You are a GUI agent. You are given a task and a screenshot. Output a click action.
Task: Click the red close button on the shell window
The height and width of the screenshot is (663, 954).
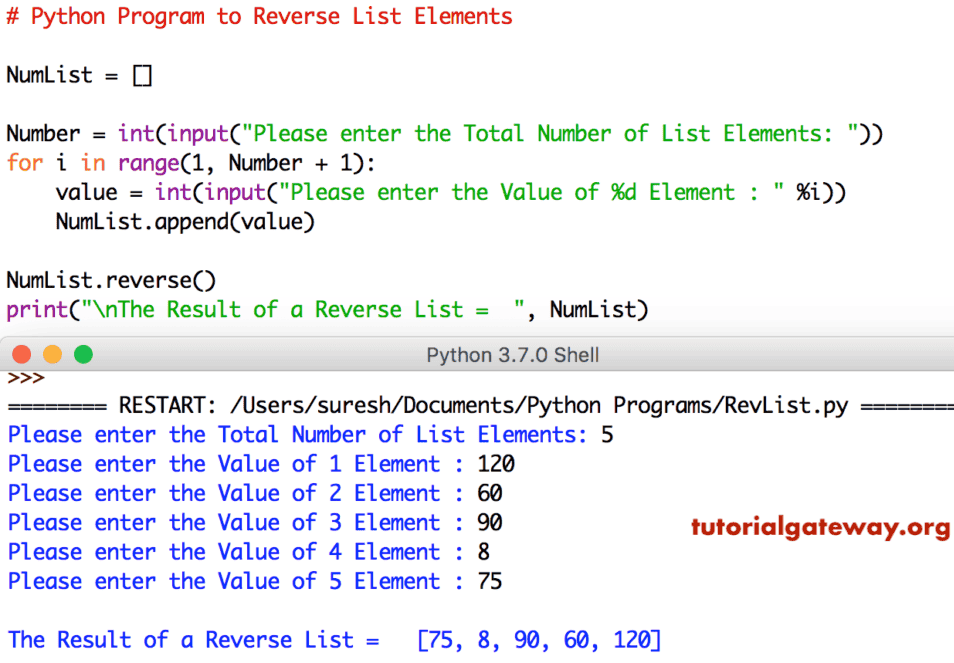[x=21, y=354]
